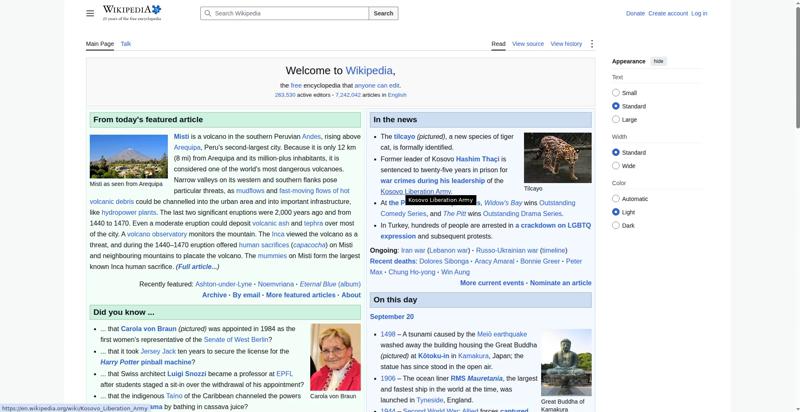Click the 'About' link under featured article
Image resolution: width=800 pixels, height=412 pixels.
click(351, 295)
